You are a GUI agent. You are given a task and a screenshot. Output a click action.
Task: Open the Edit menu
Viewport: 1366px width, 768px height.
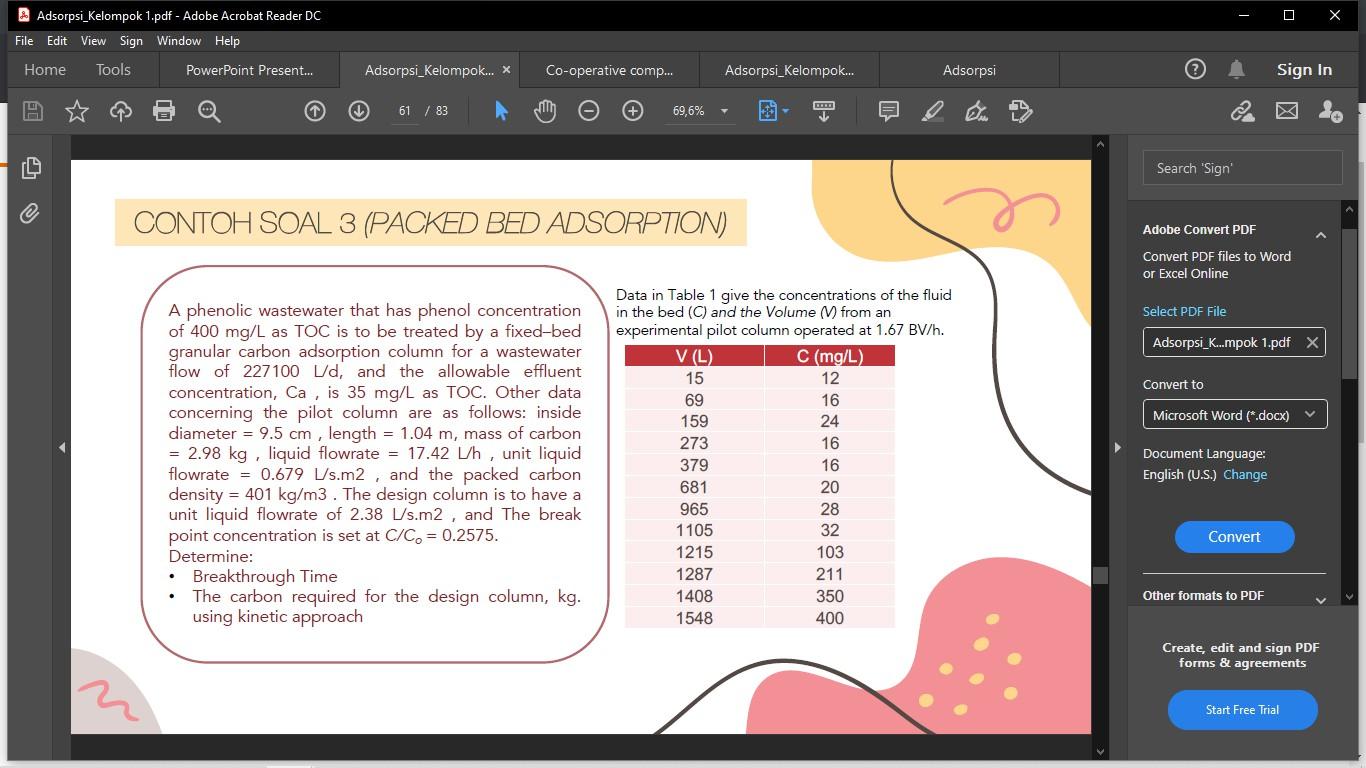[x=57, y=41]
